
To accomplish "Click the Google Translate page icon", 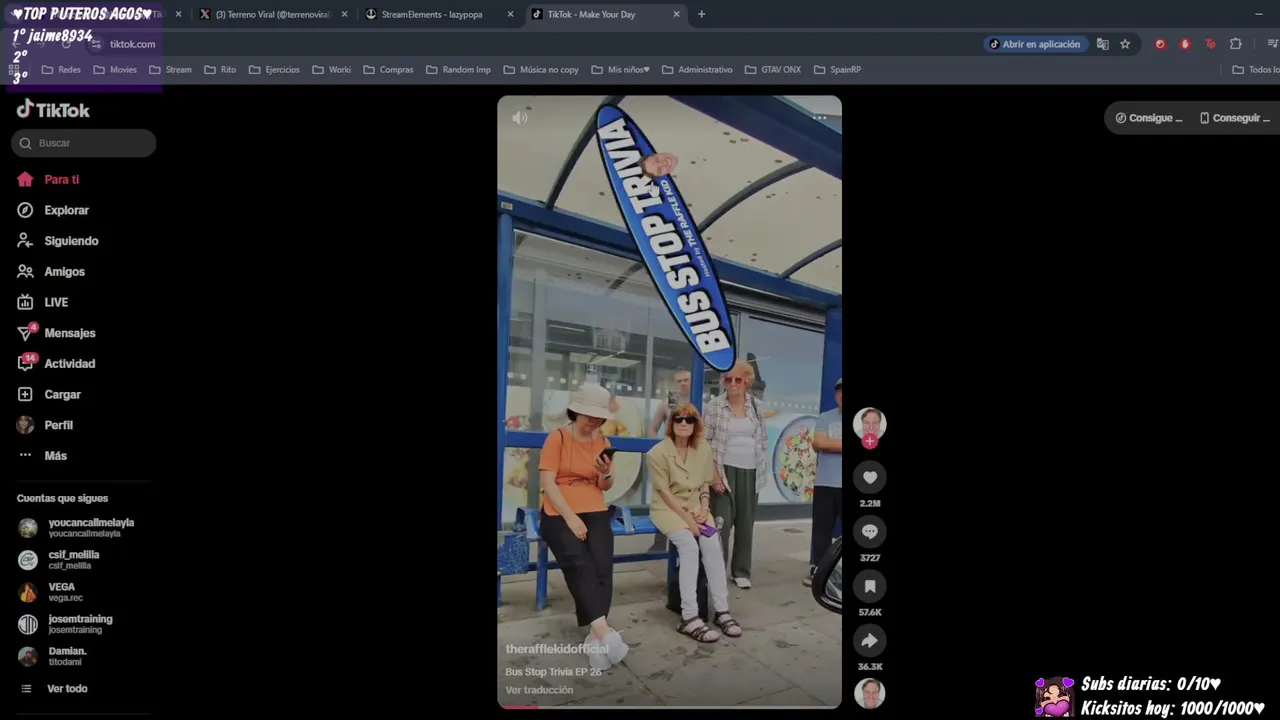I will pos(1102,44).
